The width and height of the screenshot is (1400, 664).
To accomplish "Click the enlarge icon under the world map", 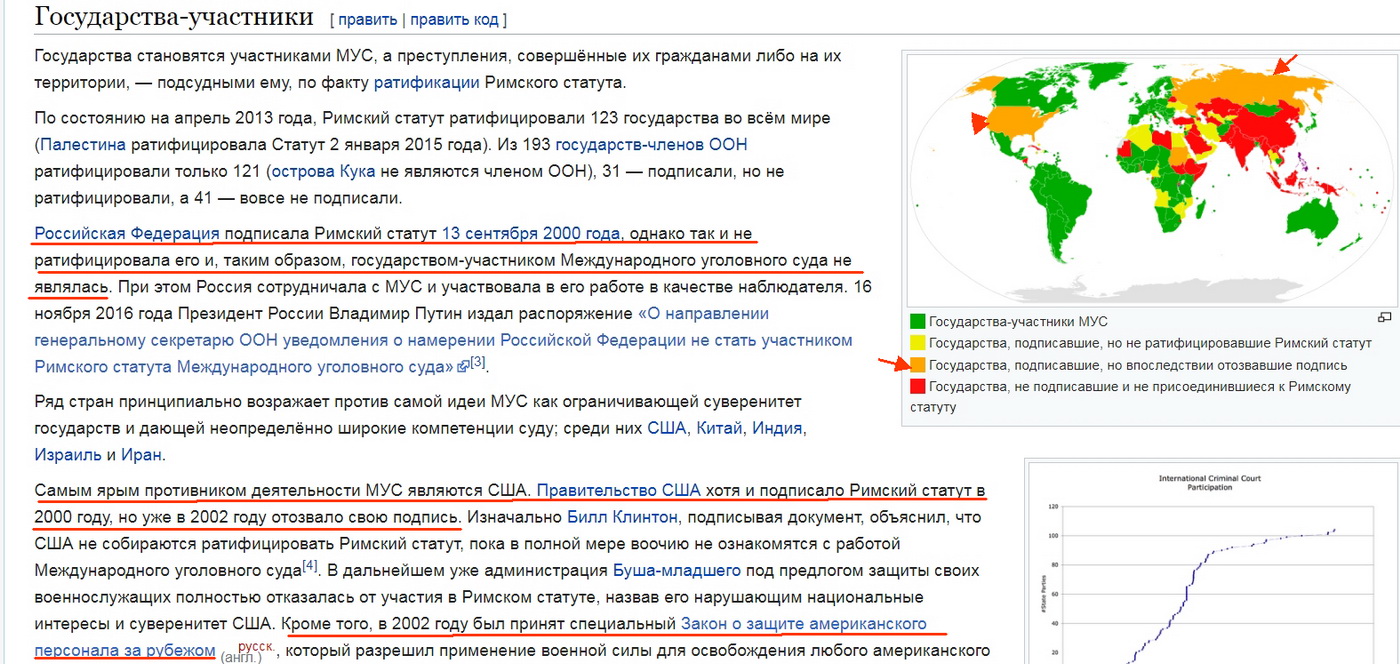I will point(1384,317).
